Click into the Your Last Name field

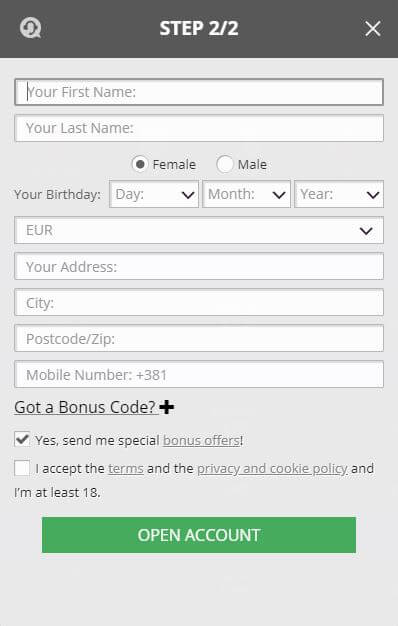tap(199, 128)
